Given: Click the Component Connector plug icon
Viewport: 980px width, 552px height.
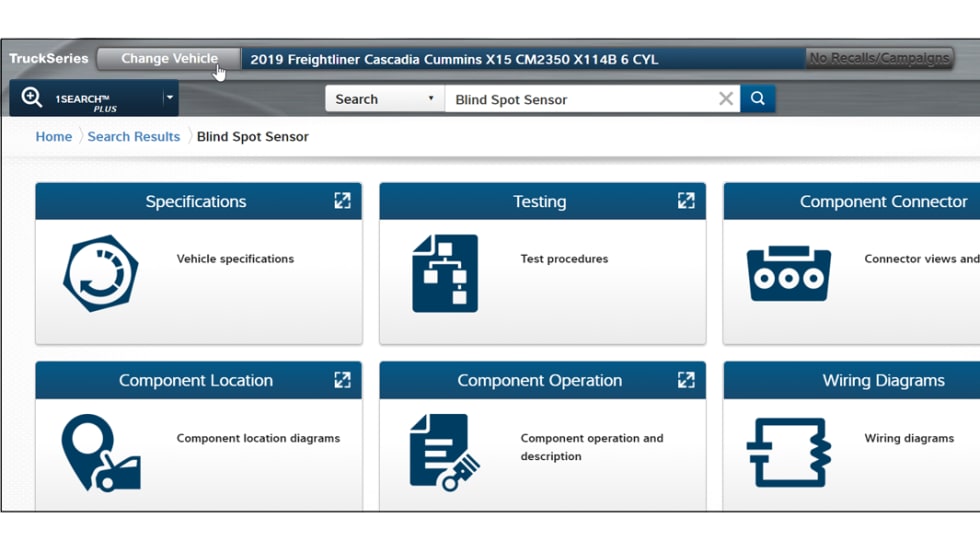Looking at the screenshot, I should point(788,273).
